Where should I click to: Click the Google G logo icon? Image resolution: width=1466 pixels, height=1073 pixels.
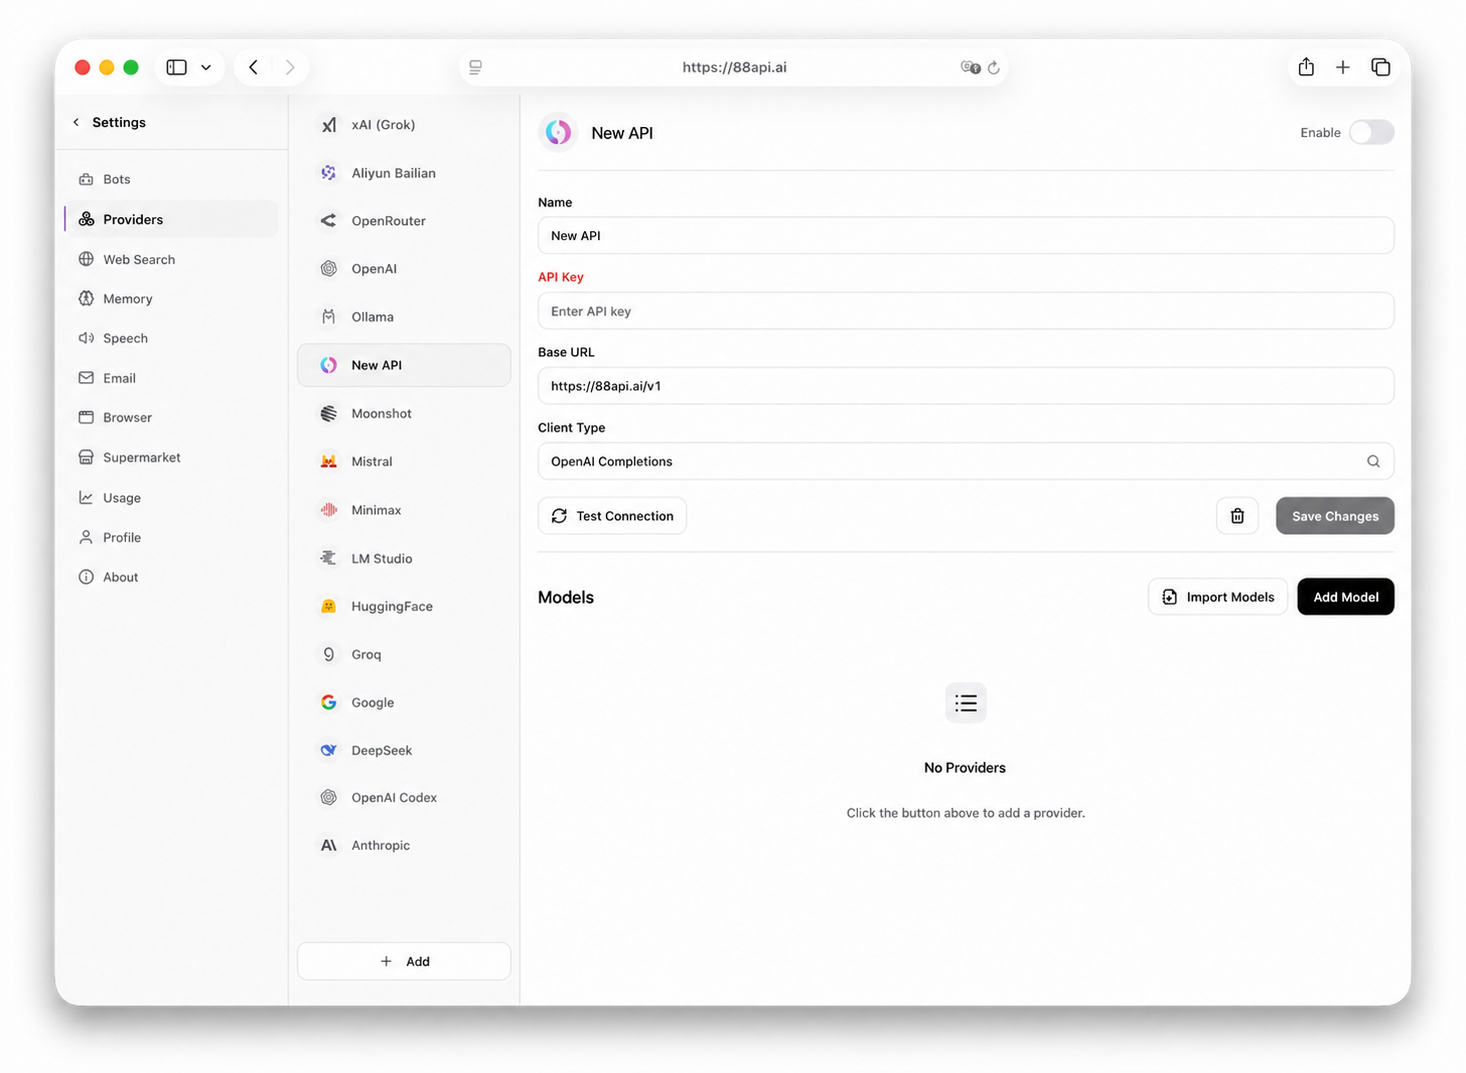pyautogui.click(x=329, y=703)
